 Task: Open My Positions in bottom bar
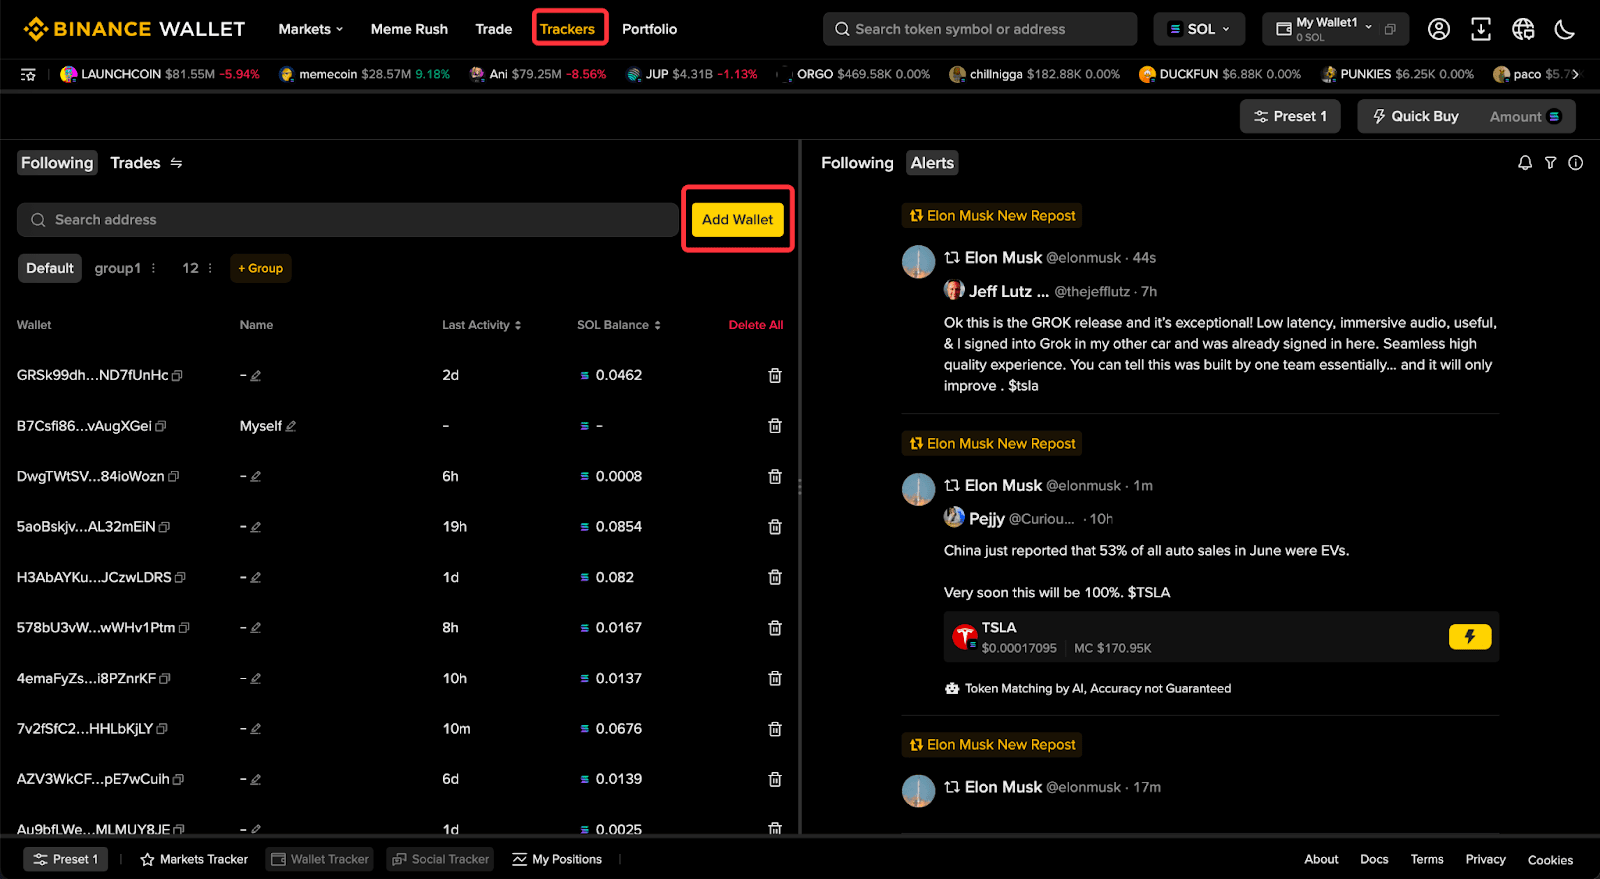(557, 859)
